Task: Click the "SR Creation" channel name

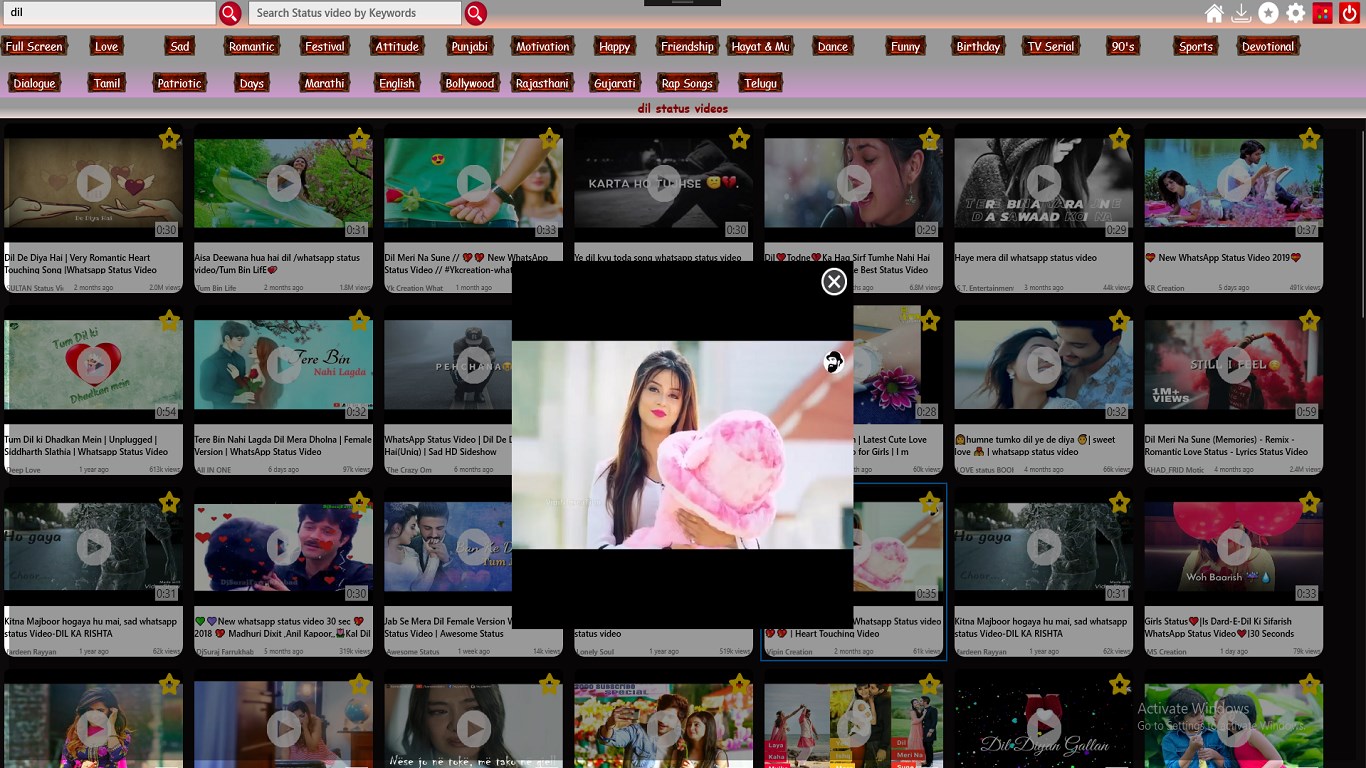Action: pos(1165,288)
